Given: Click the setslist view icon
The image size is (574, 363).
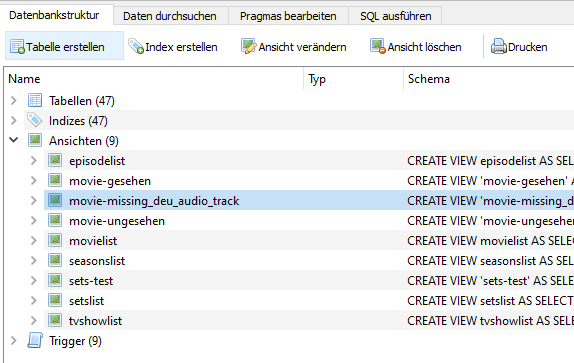Looking at the screenshot, I should (55, 300).
